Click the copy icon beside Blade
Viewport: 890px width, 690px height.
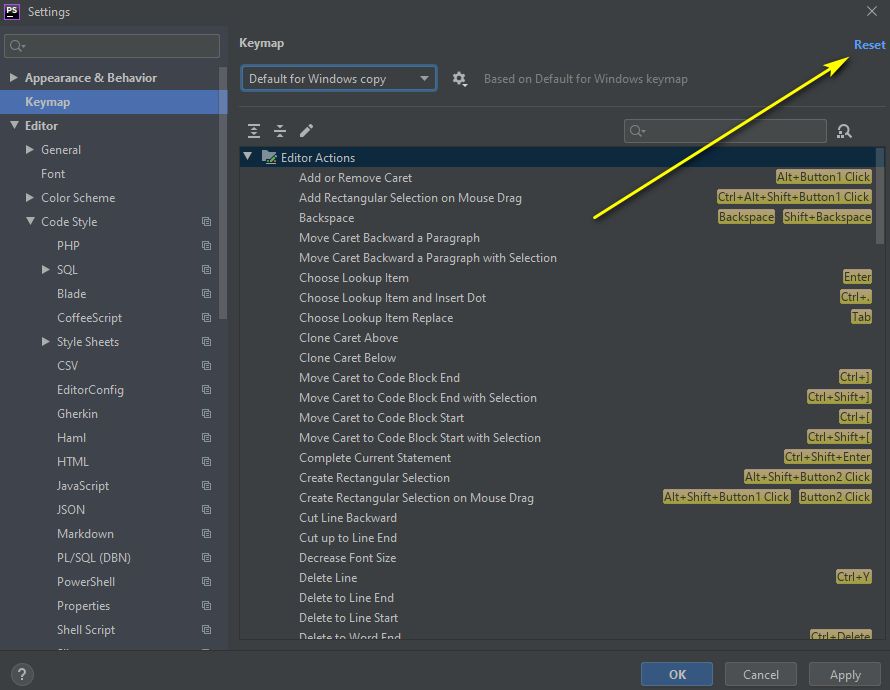[207, 294]
